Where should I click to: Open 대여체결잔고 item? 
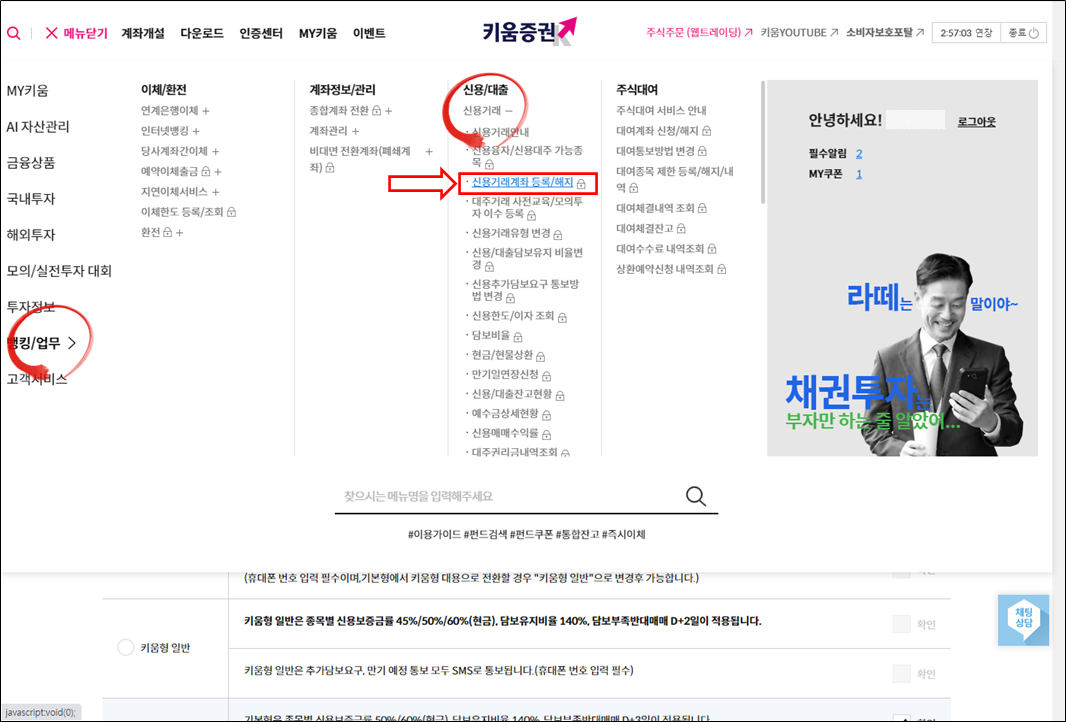pos(651,228)
